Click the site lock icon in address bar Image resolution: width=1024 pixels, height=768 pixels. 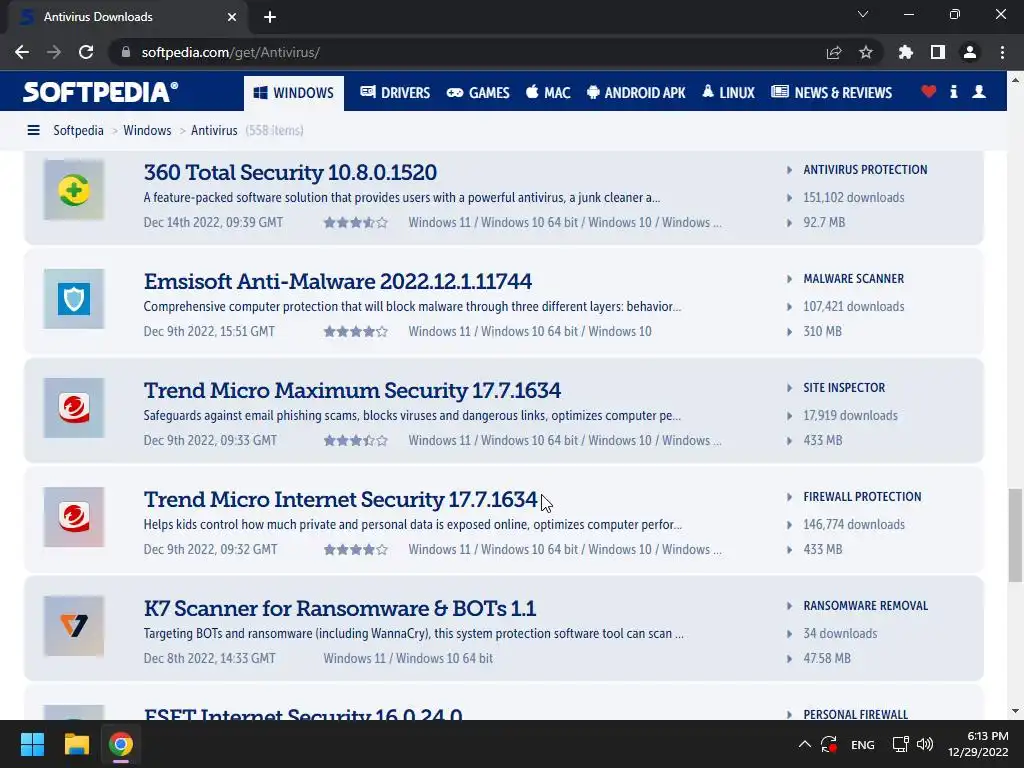(x=126, y=52)
